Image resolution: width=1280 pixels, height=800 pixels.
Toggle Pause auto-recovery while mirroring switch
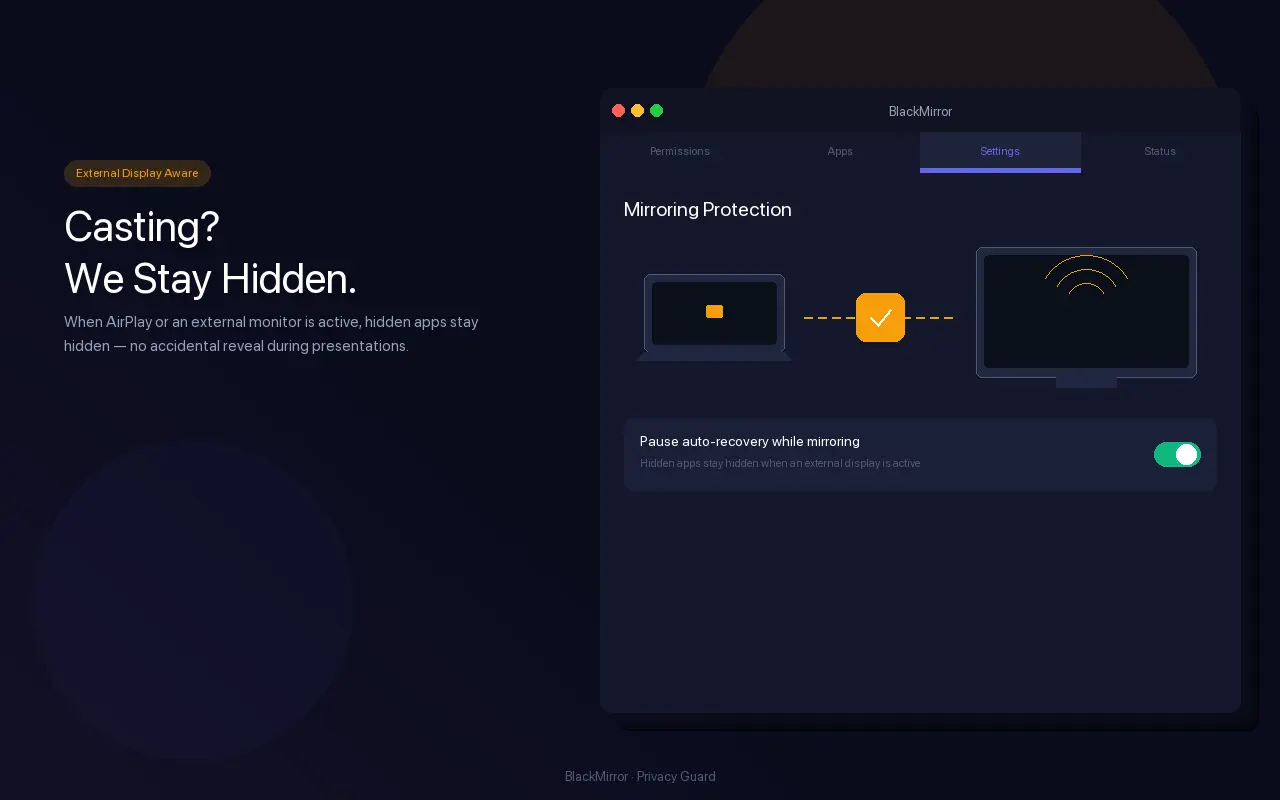pos(1177,455)
